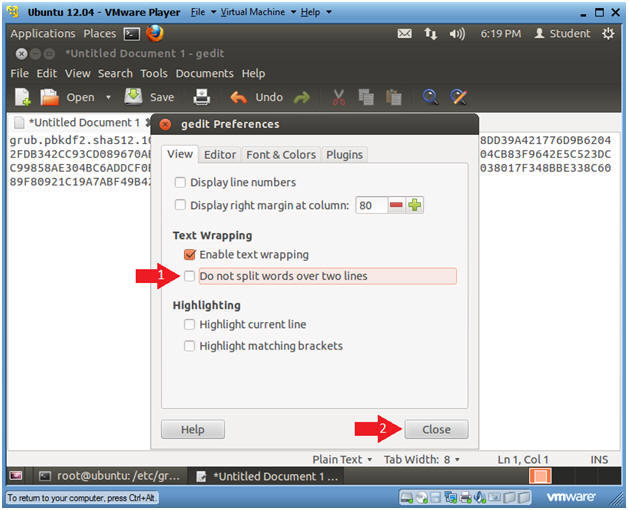Click the Help button in Preferences dialog

coord(193,429)
